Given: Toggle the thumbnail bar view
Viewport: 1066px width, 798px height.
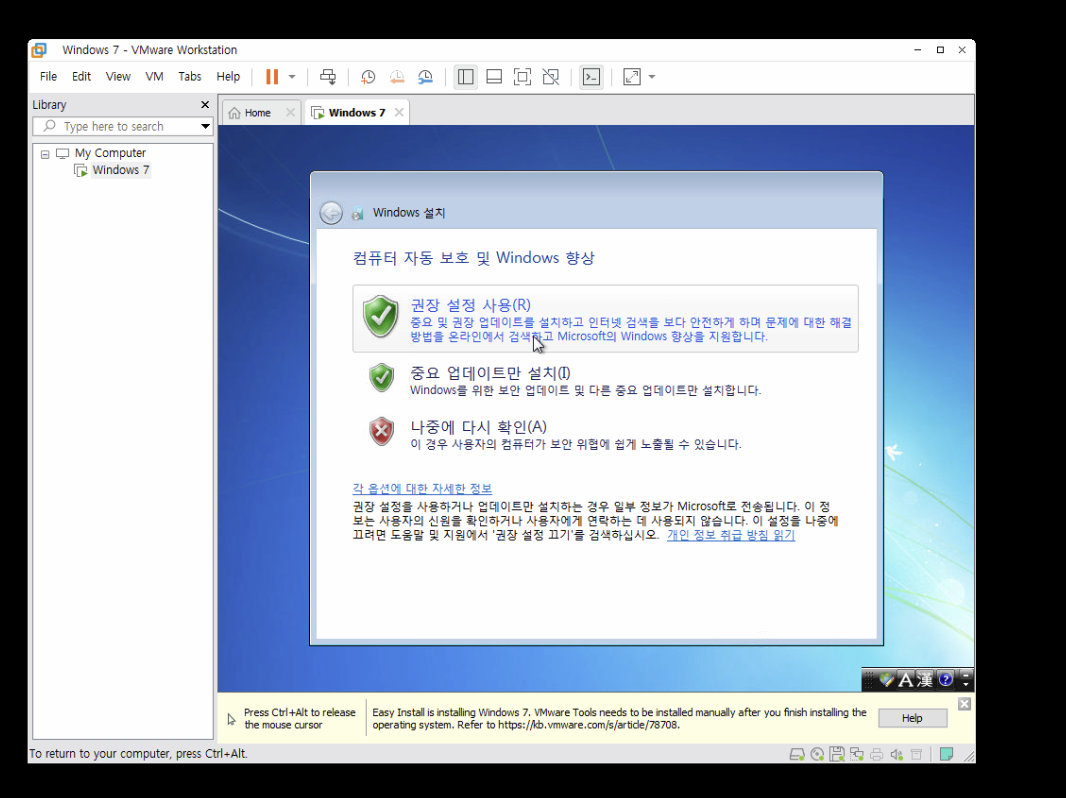Looking at the screenshot, I should click(494, 77).
